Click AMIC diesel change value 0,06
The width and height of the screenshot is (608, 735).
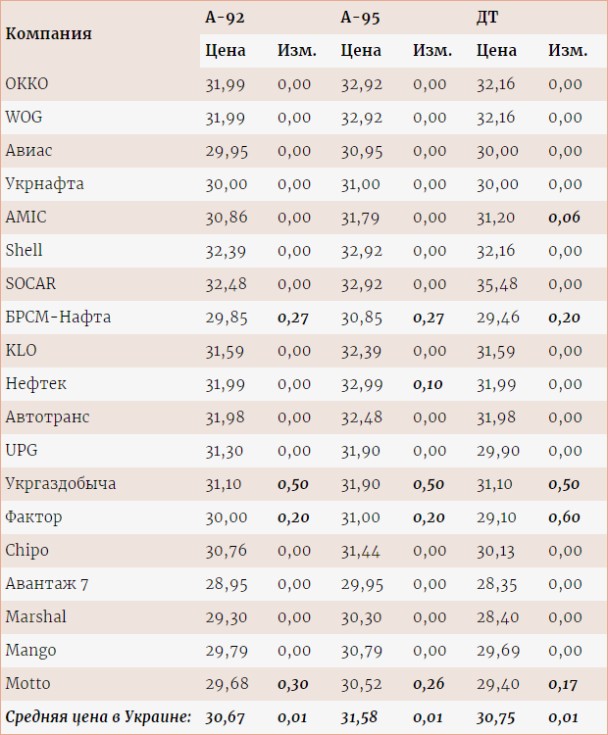(x=564, y=218)
